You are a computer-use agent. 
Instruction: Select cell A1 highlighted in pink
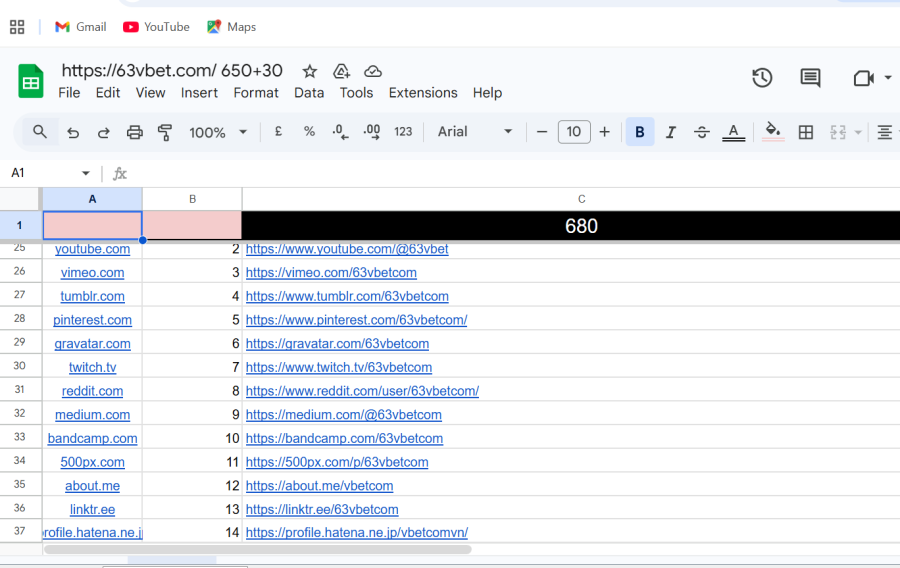92,225
